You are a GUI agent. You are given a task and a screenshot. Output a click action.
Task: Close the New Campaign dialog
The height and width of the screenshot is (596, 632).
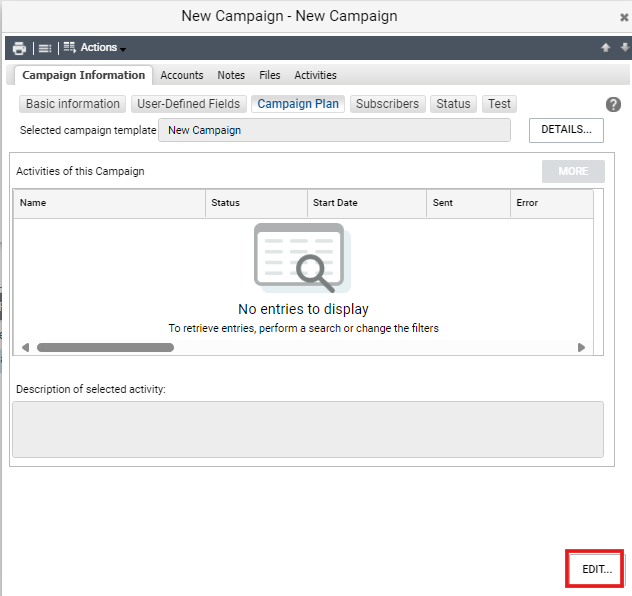624,17
